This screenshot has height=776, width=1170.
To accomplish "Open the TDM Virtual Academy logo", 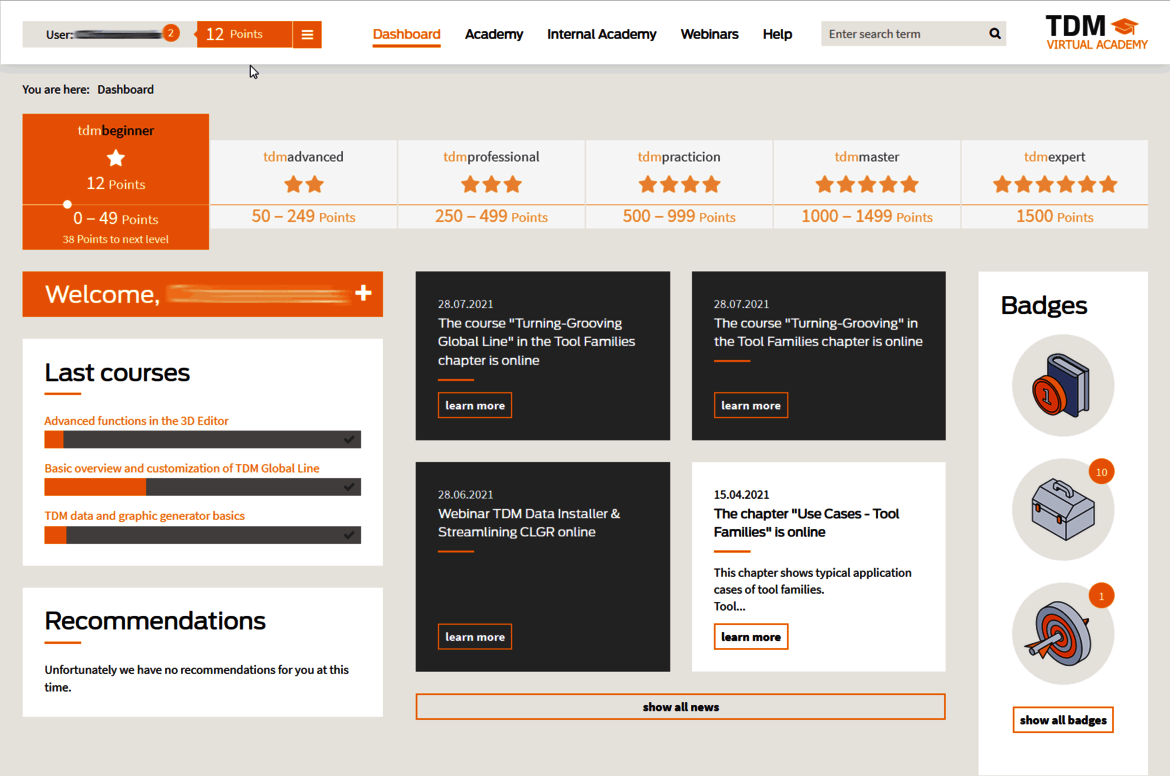I will (x=1096, y=33).
